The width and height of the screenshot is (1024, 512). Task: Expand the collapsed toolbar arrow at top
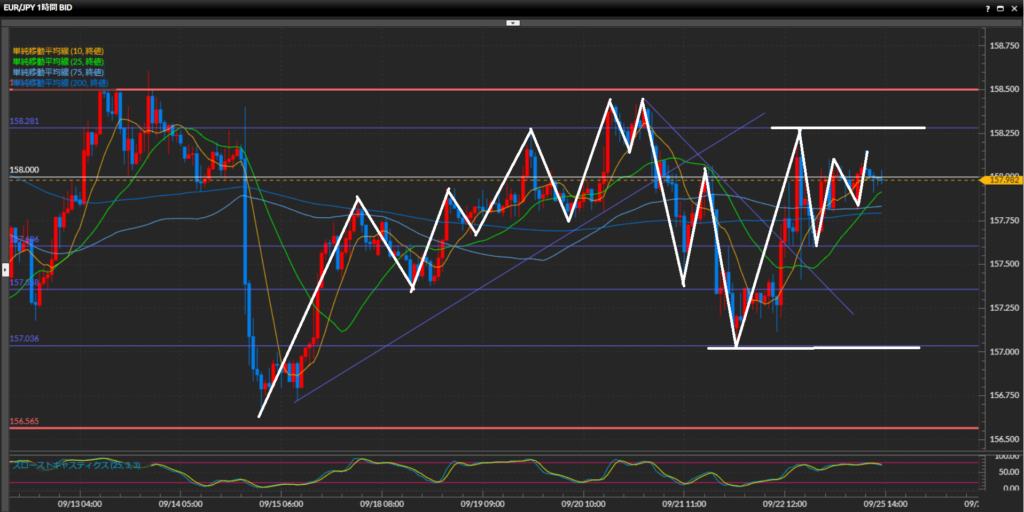point(512,21)
